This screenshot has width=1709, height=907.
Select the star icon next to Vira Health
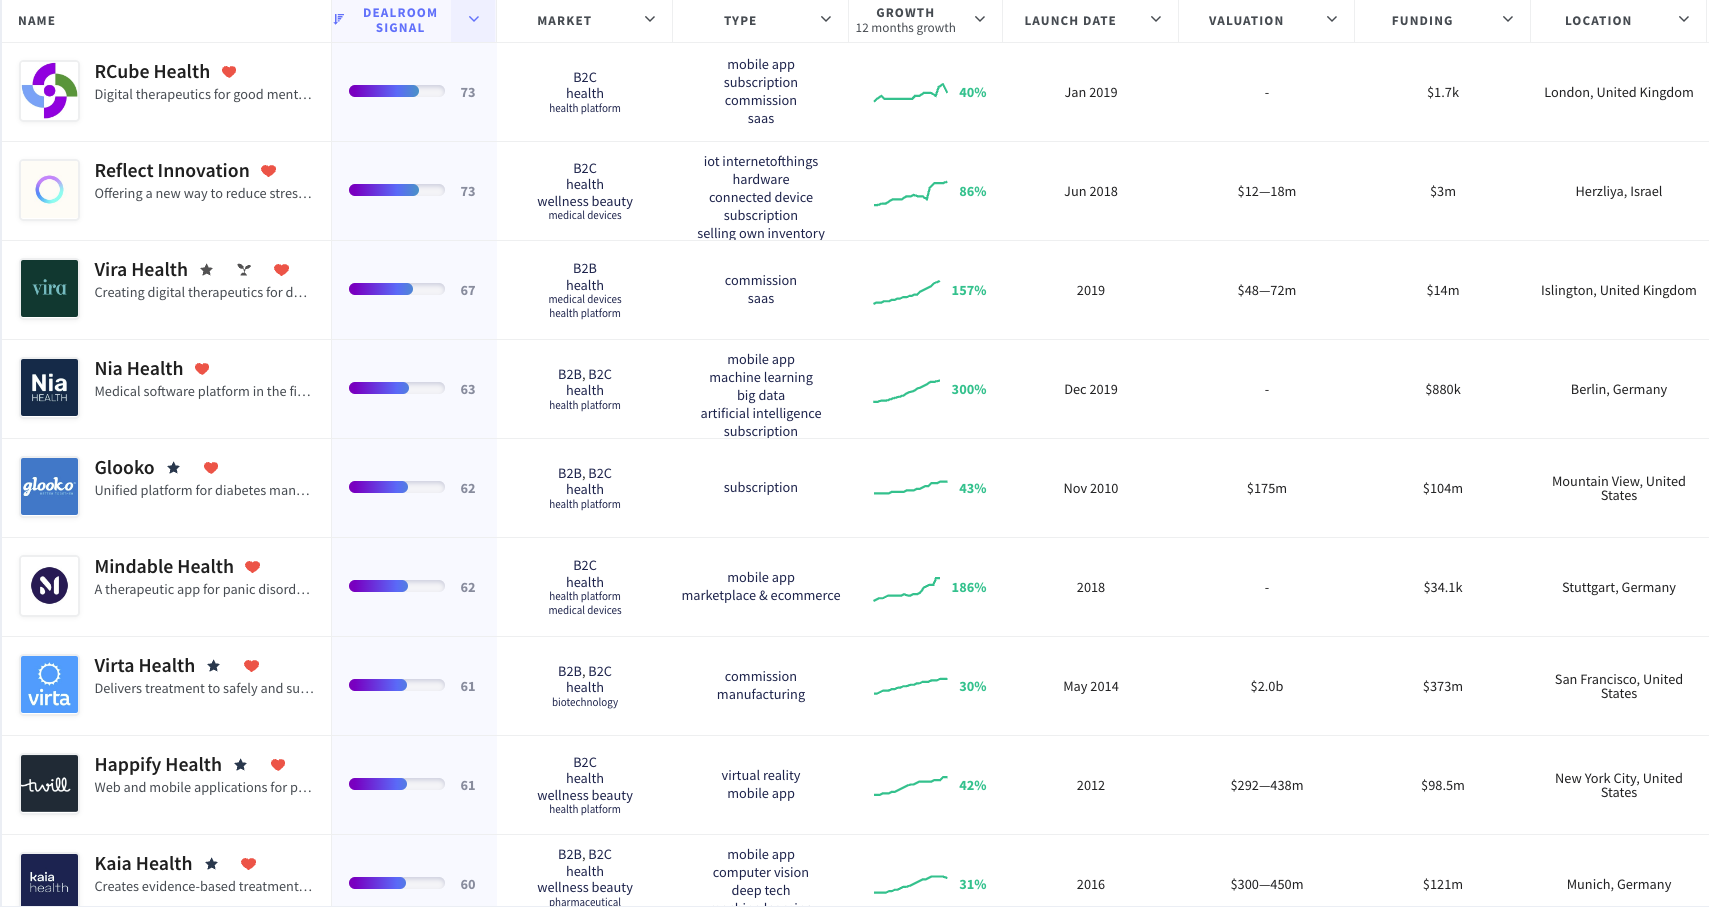click(207, 269)
